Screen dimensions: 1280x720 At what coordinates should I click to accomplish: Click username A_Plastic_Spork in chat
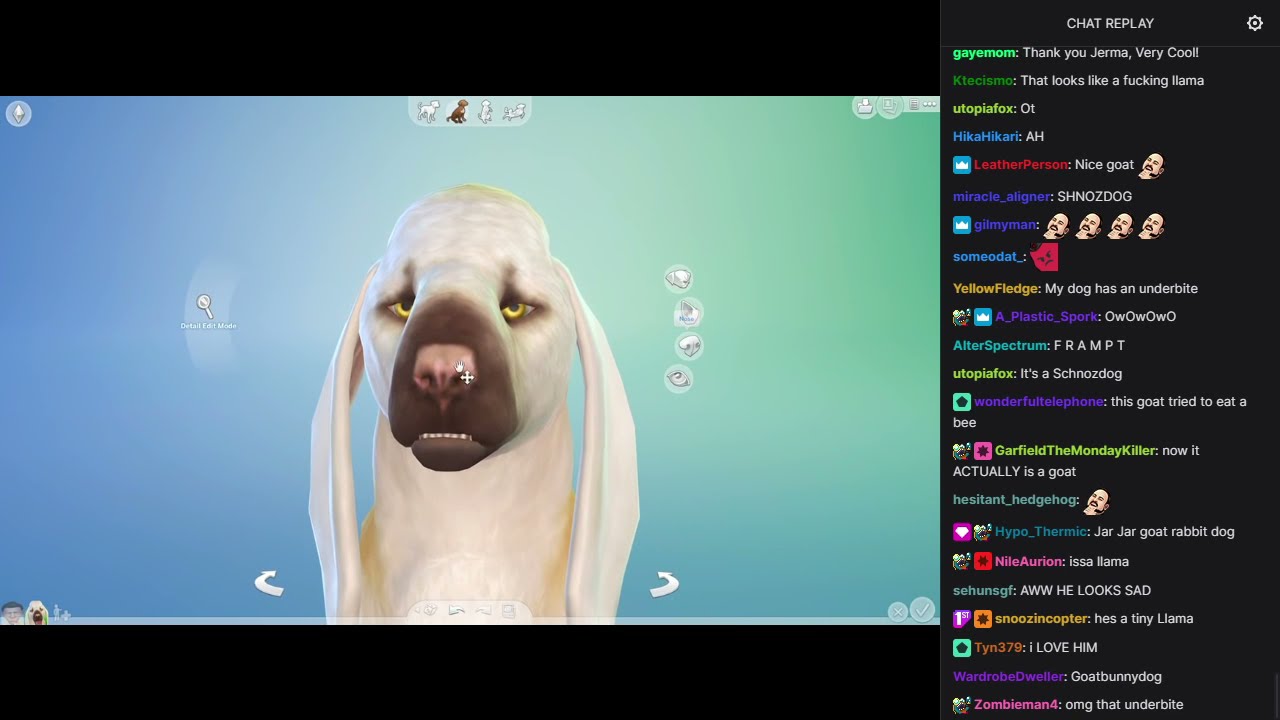pyautogui.click(x=1046, y=316)
